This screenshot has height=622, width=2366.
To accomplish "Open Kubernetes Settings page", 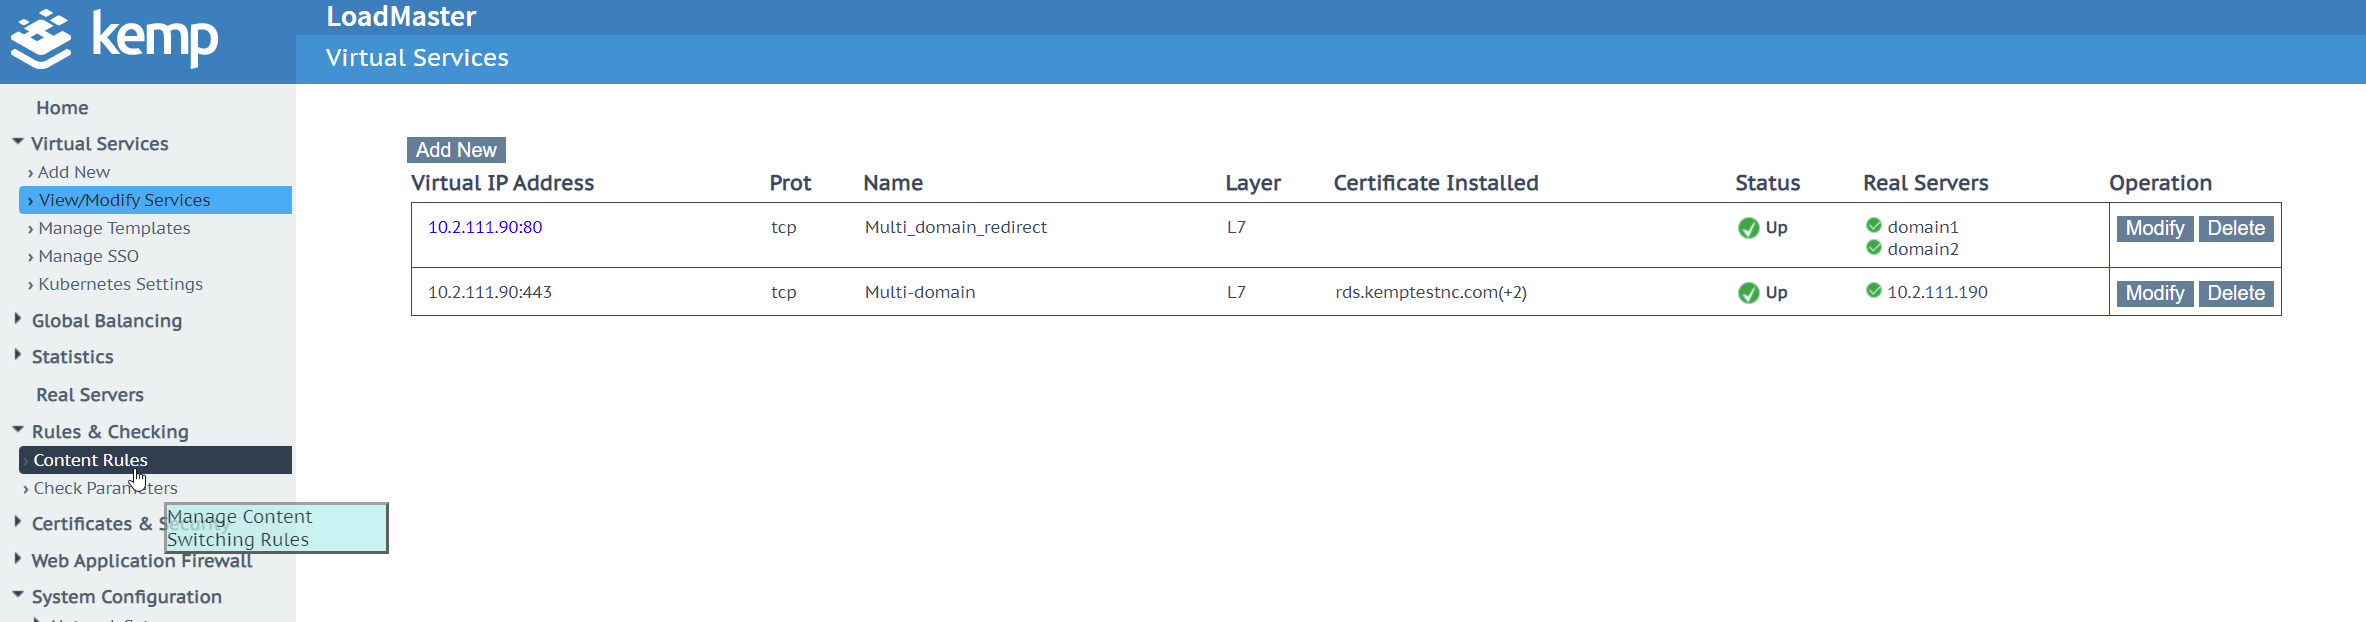I will coord(120,284).
